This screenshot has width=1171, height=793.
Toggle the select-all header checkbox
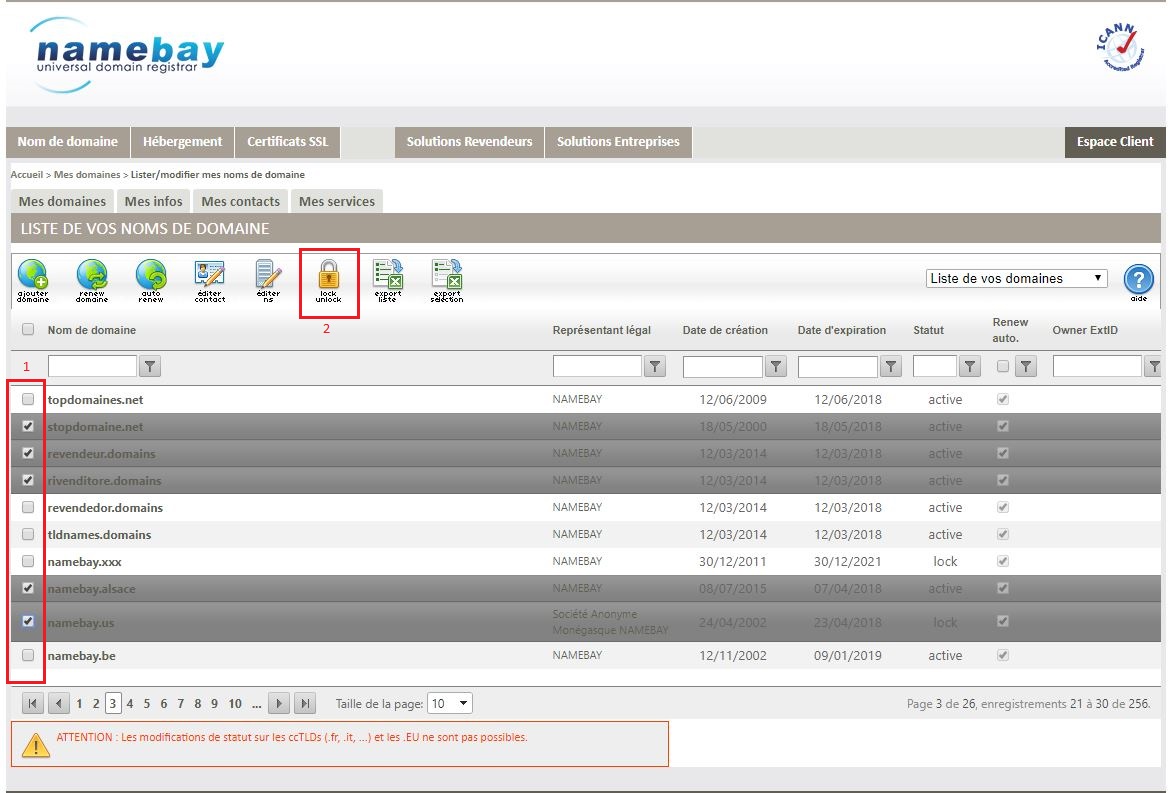coord(28,329)
